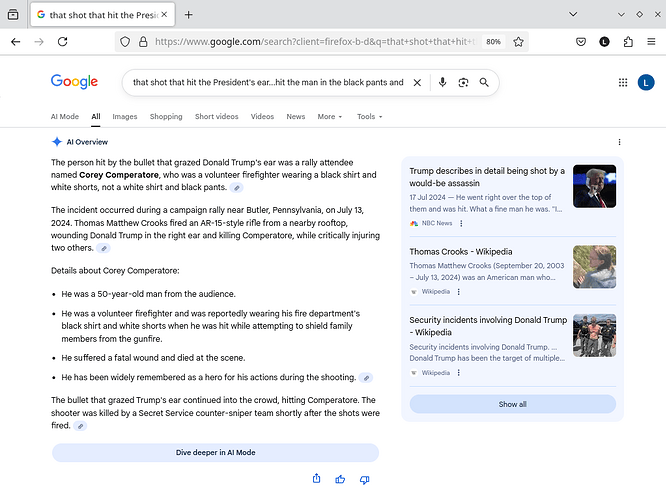This screenshot has height=500, width=666.
Task: Search by voice microphone icon
Action: 442,82
